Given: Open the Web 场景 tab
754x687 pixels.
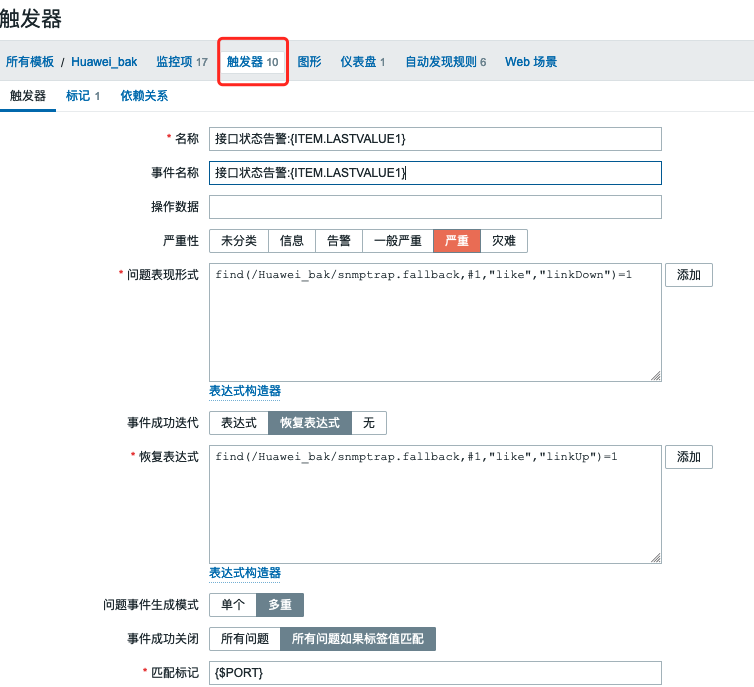Looking at the screenshot, I should point(530,62).
